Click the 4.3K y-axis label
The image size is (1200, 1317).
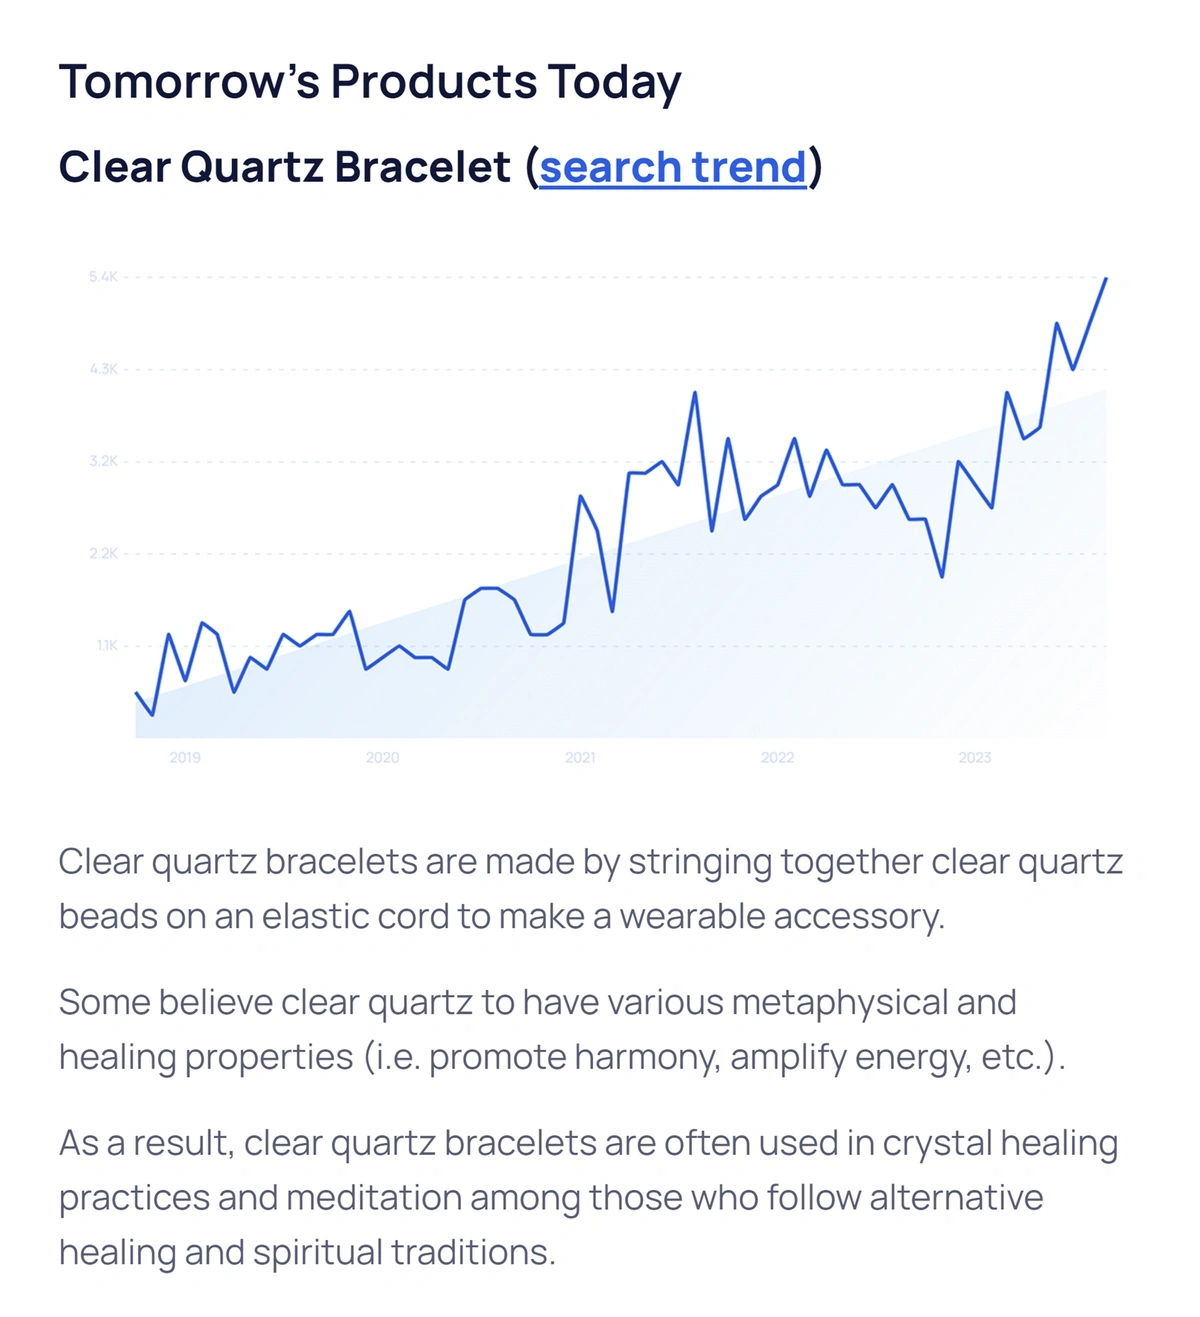(x=103, y=369)
